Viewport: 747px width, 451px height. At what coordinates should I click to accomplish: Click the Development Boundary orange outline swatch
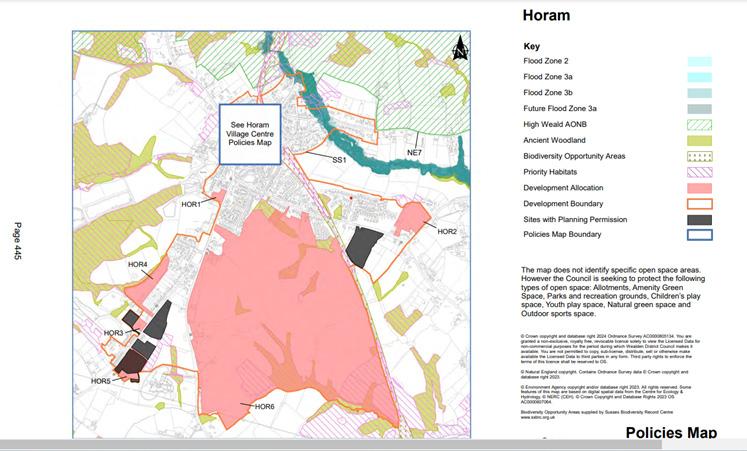point(700,204)
